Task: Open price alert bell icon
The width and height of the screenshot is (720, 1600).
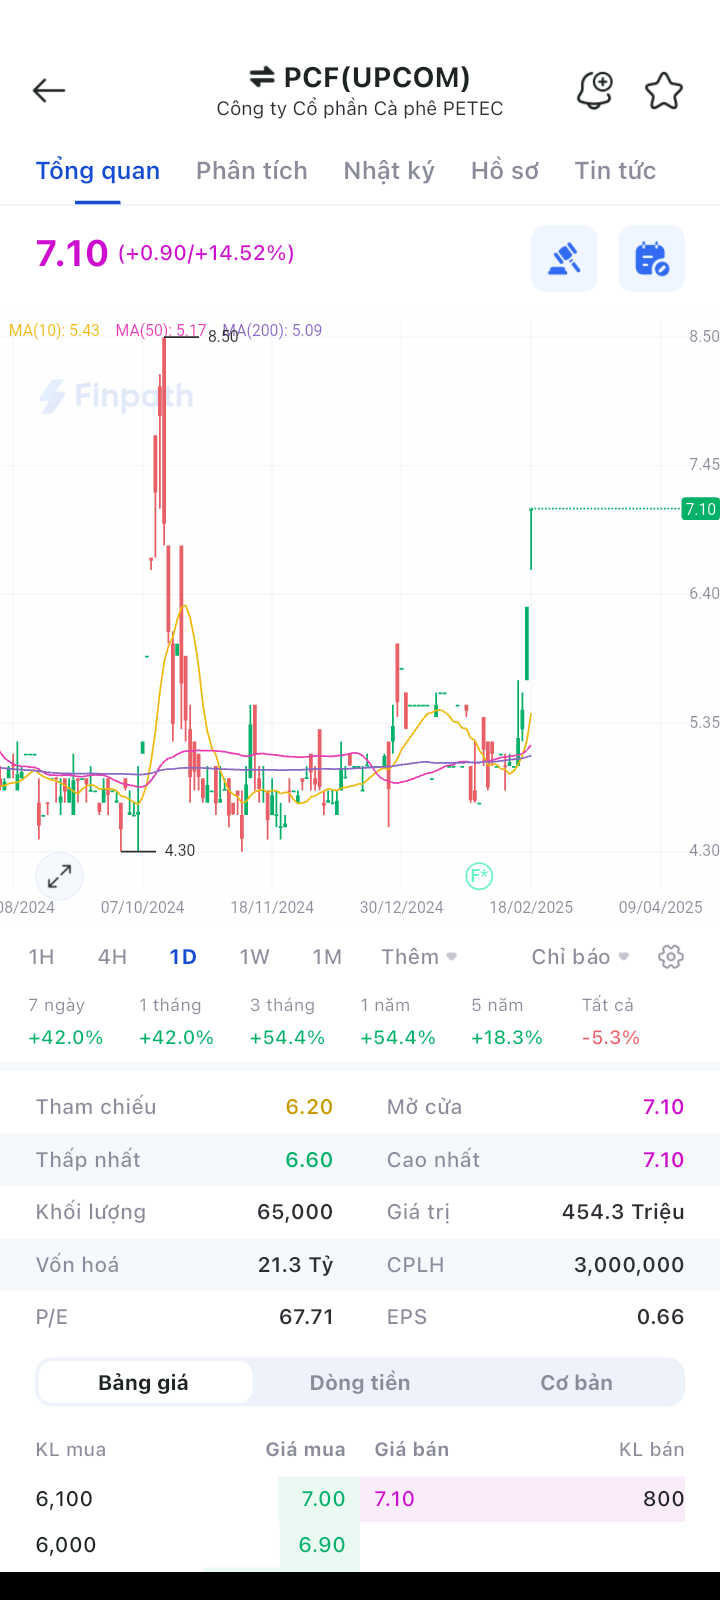Action: click(x=595, y=91)
